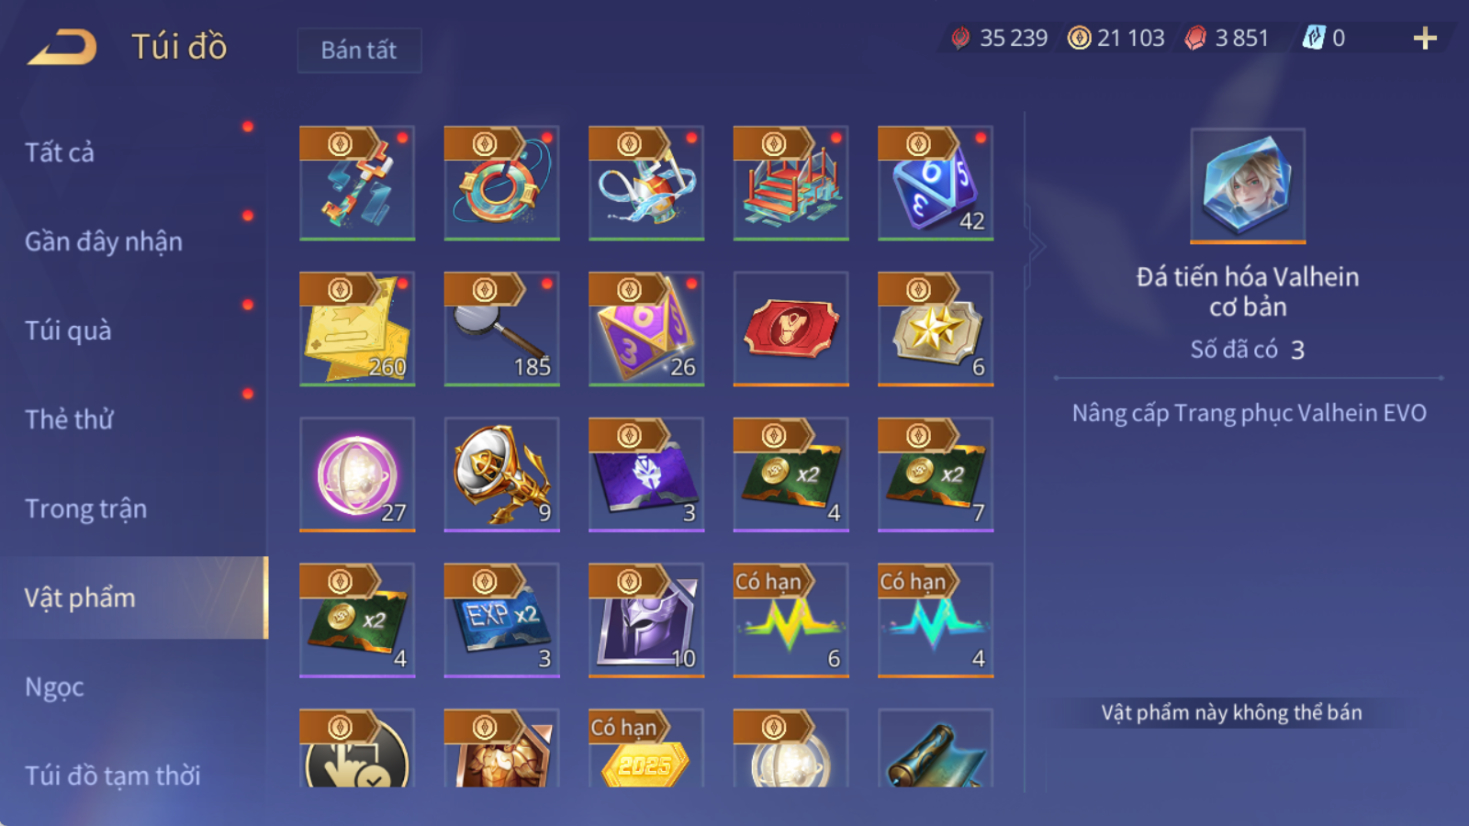Go back with the return arrow icon
Image resolution: width=1469 pixels, height=826 pixels.
(x=62, y=47)
